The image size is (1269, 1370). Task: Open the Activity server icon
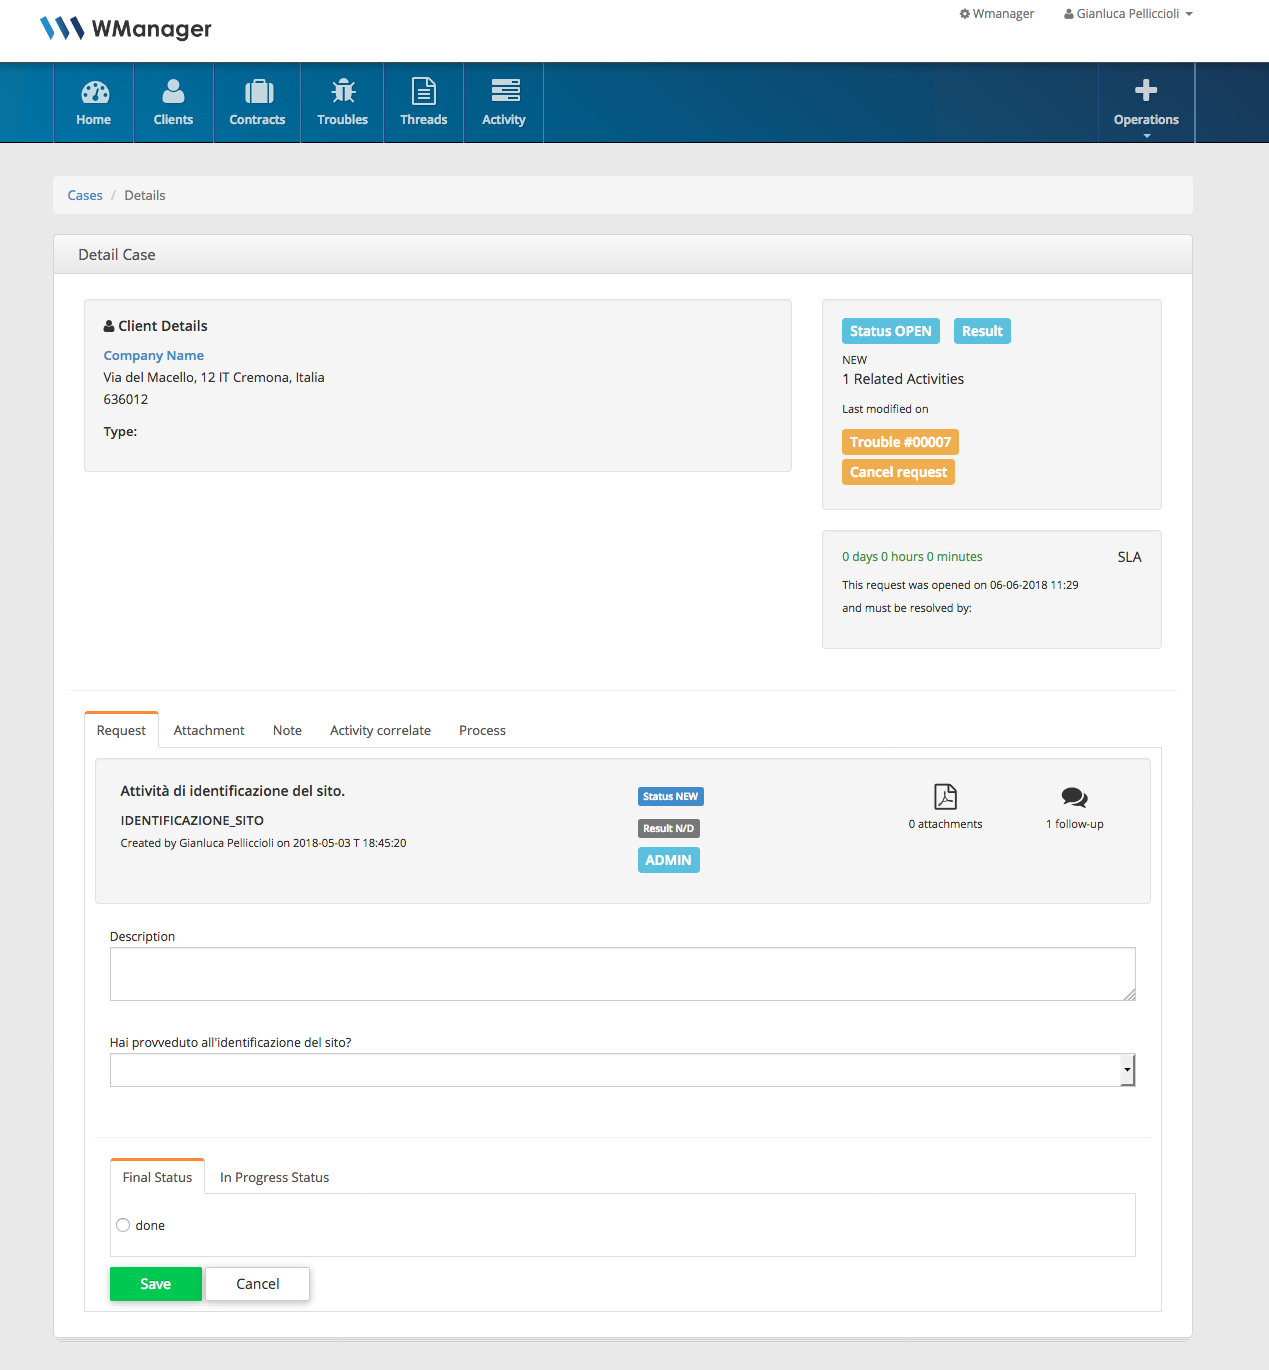click(504, 93)
